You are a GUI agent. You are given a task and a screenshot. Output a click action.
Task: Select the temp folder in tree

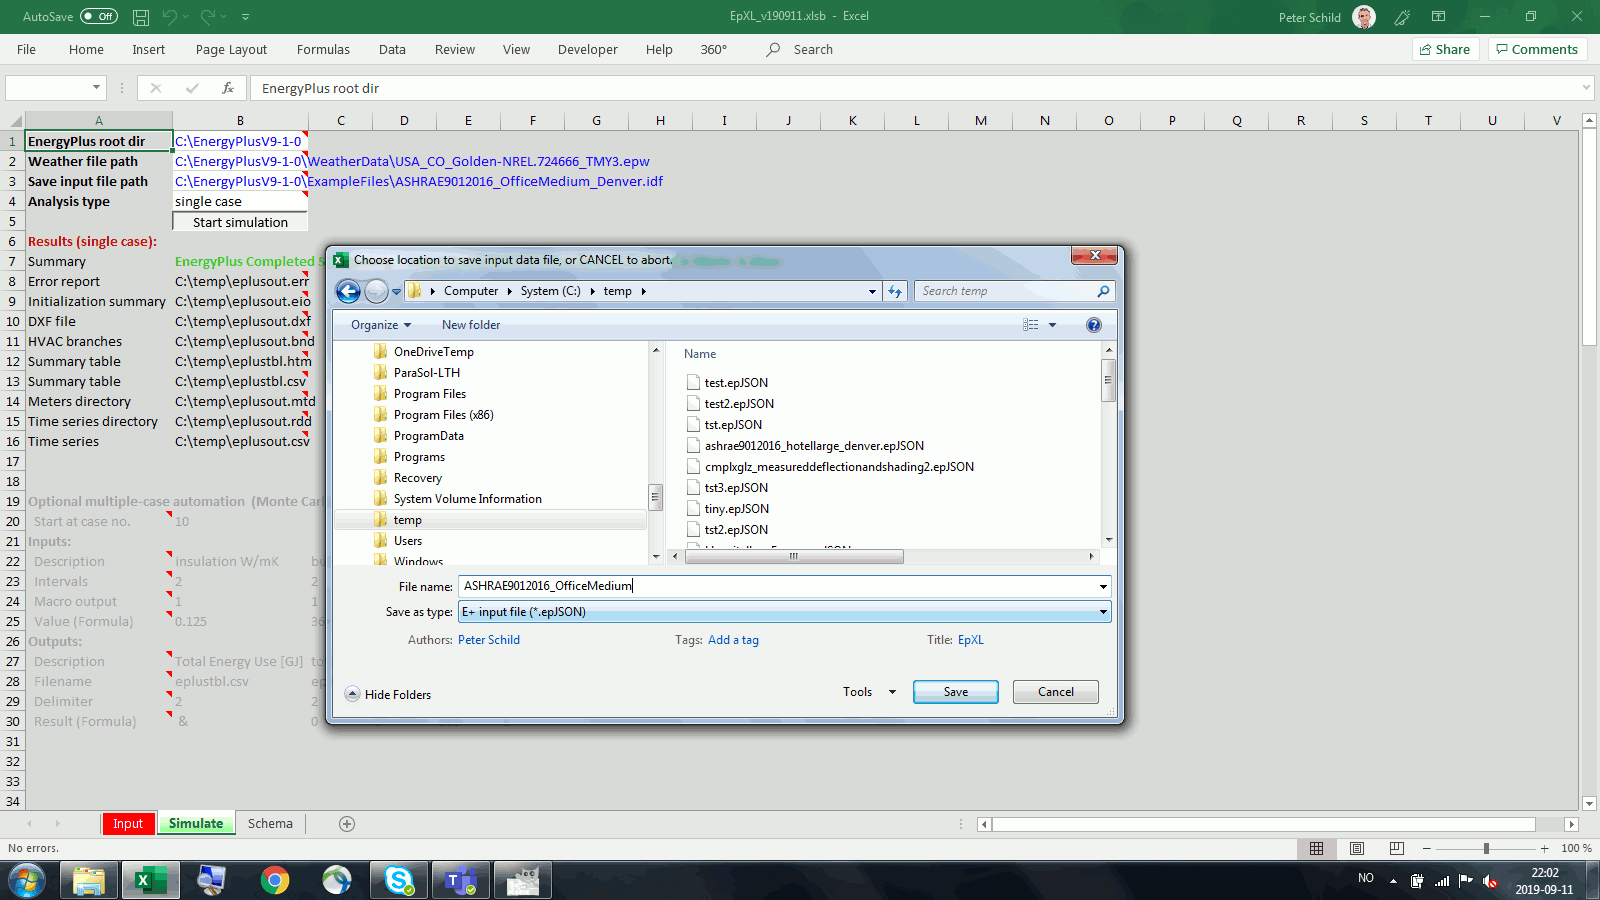(407, 520)
